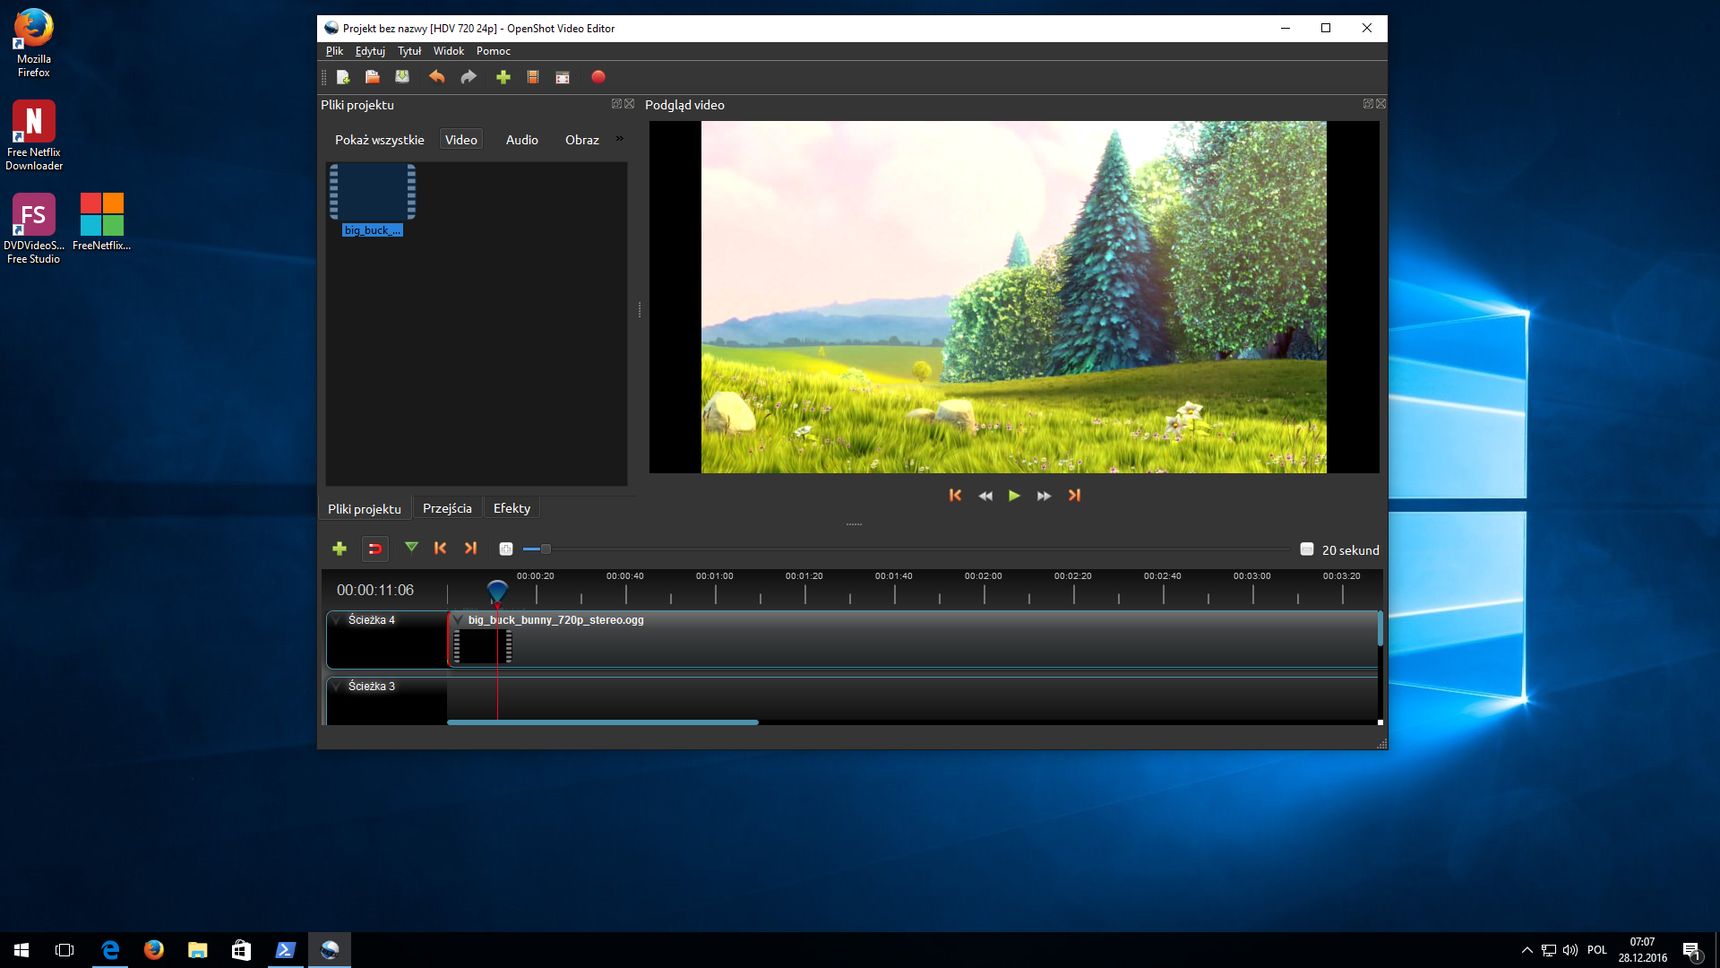Expand the filter overflow chevron
This screenshot has width=1720, height=968.
(619, 139)
